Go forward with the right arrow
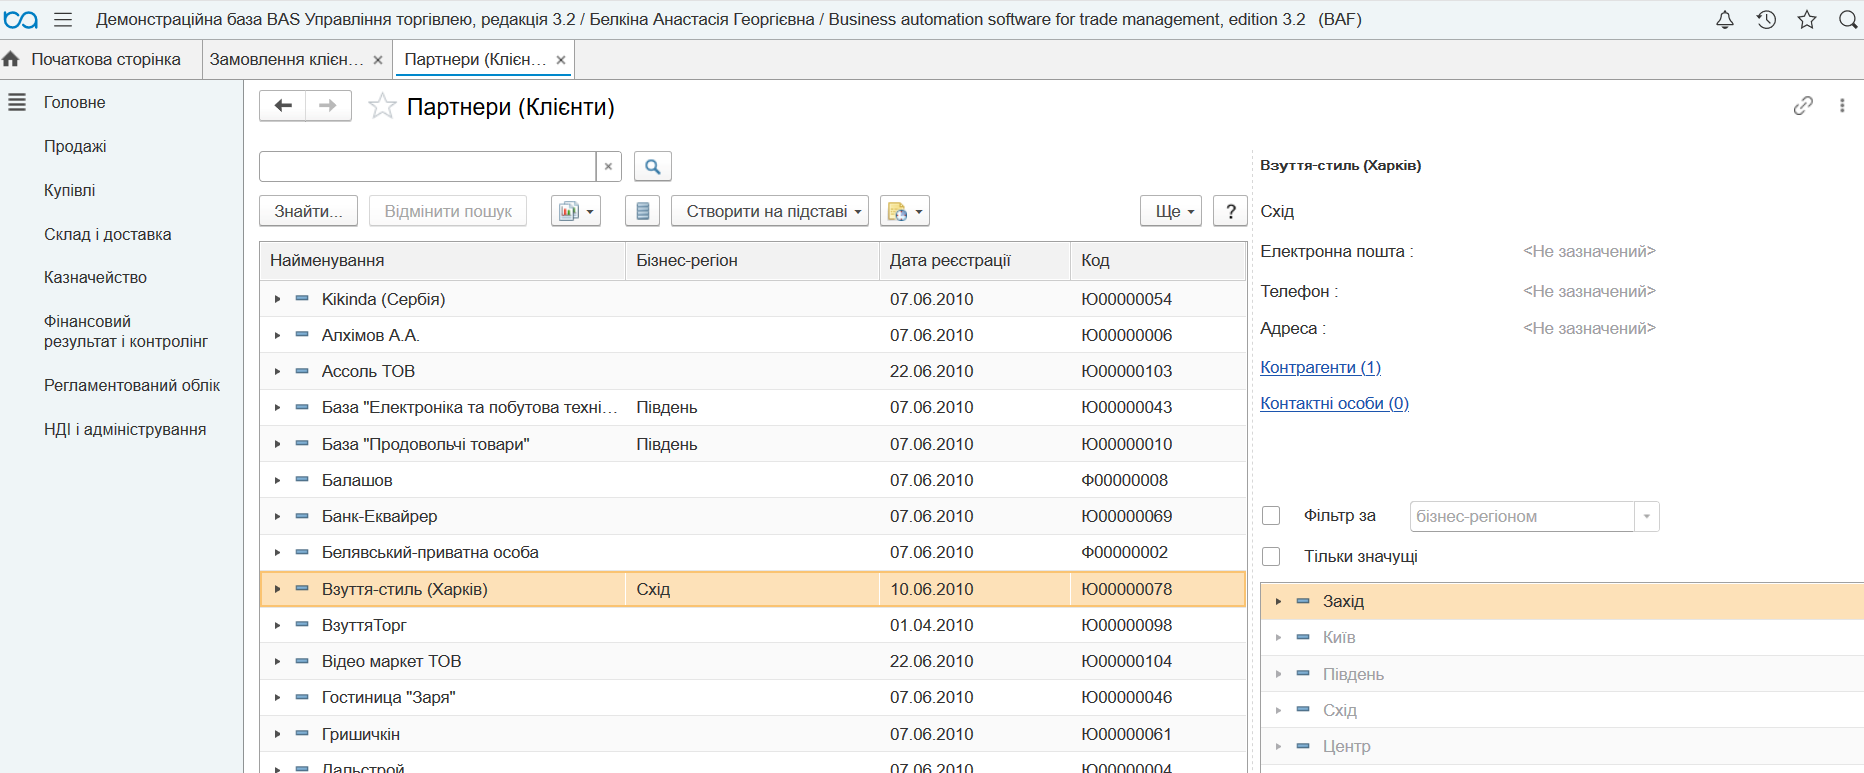 tap(328, 106)
